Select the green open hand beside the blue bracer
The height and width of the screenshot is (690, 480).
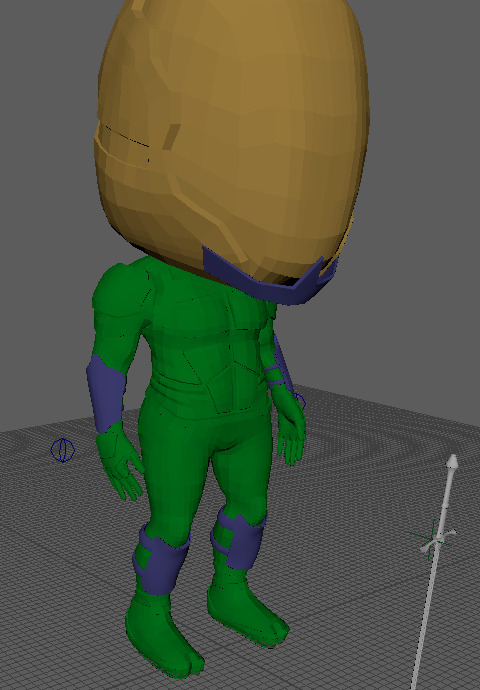click(120, 461)
